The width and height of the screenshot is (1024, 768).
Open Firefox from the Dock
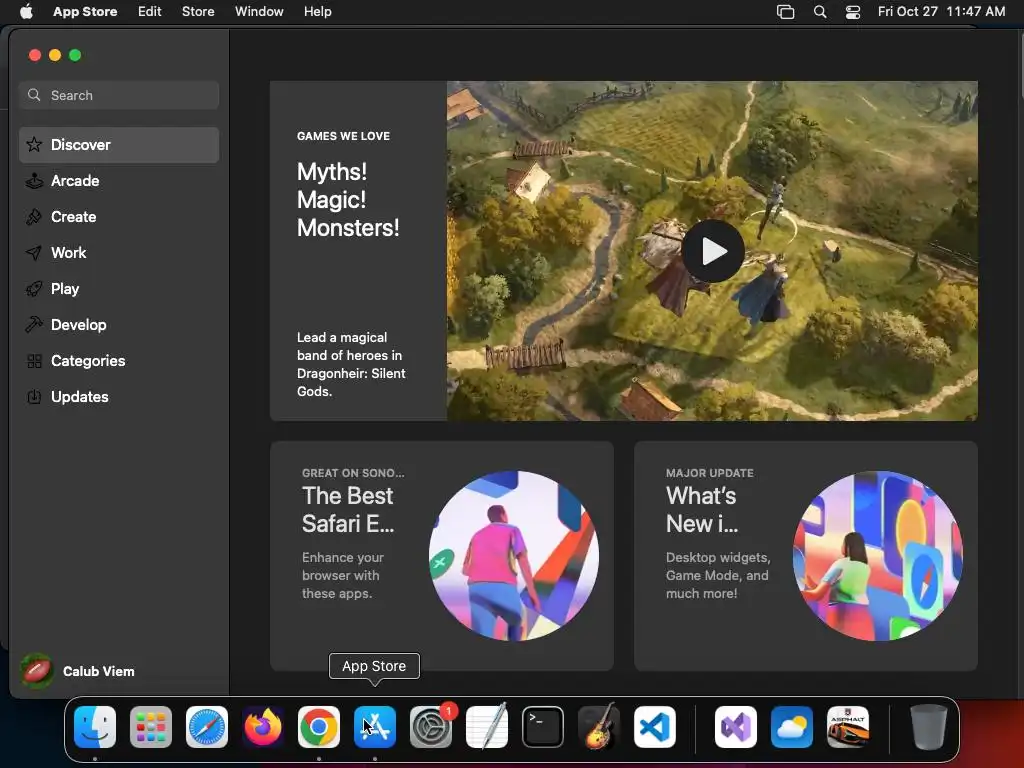click(263, 727)
